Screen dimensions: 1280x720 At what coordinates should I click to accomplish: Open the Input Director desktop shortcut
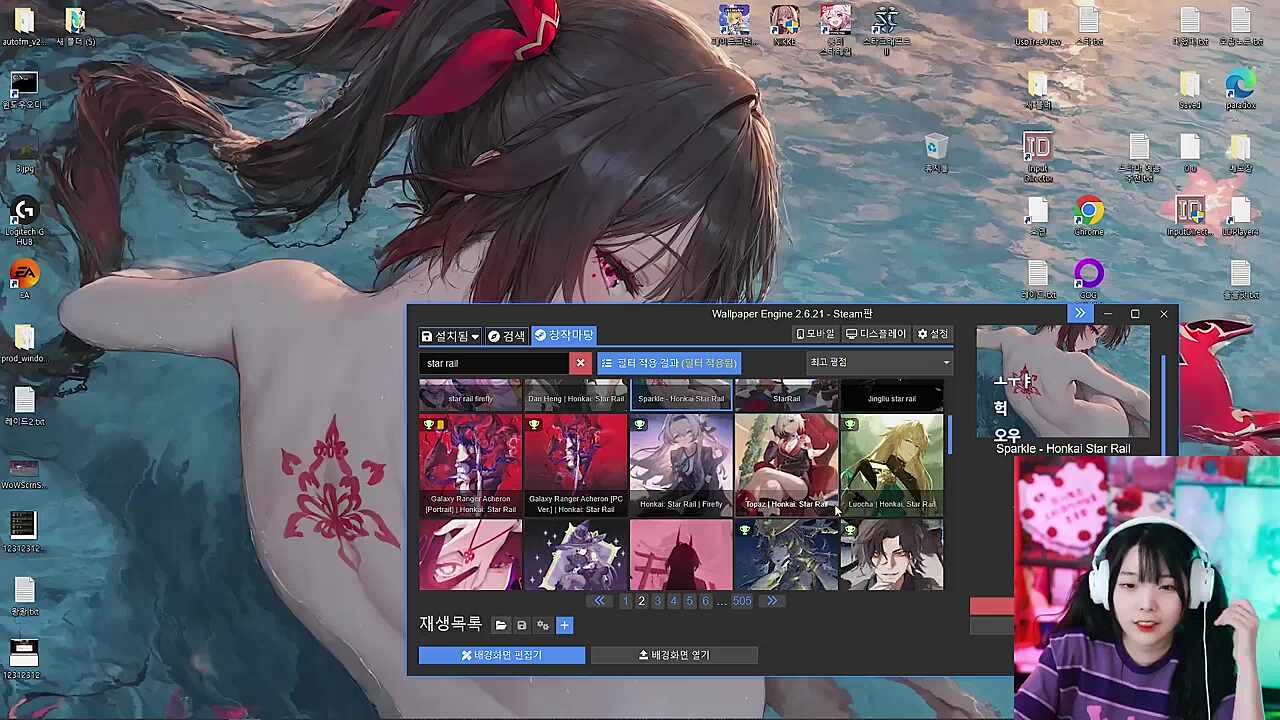[1038, 158]
